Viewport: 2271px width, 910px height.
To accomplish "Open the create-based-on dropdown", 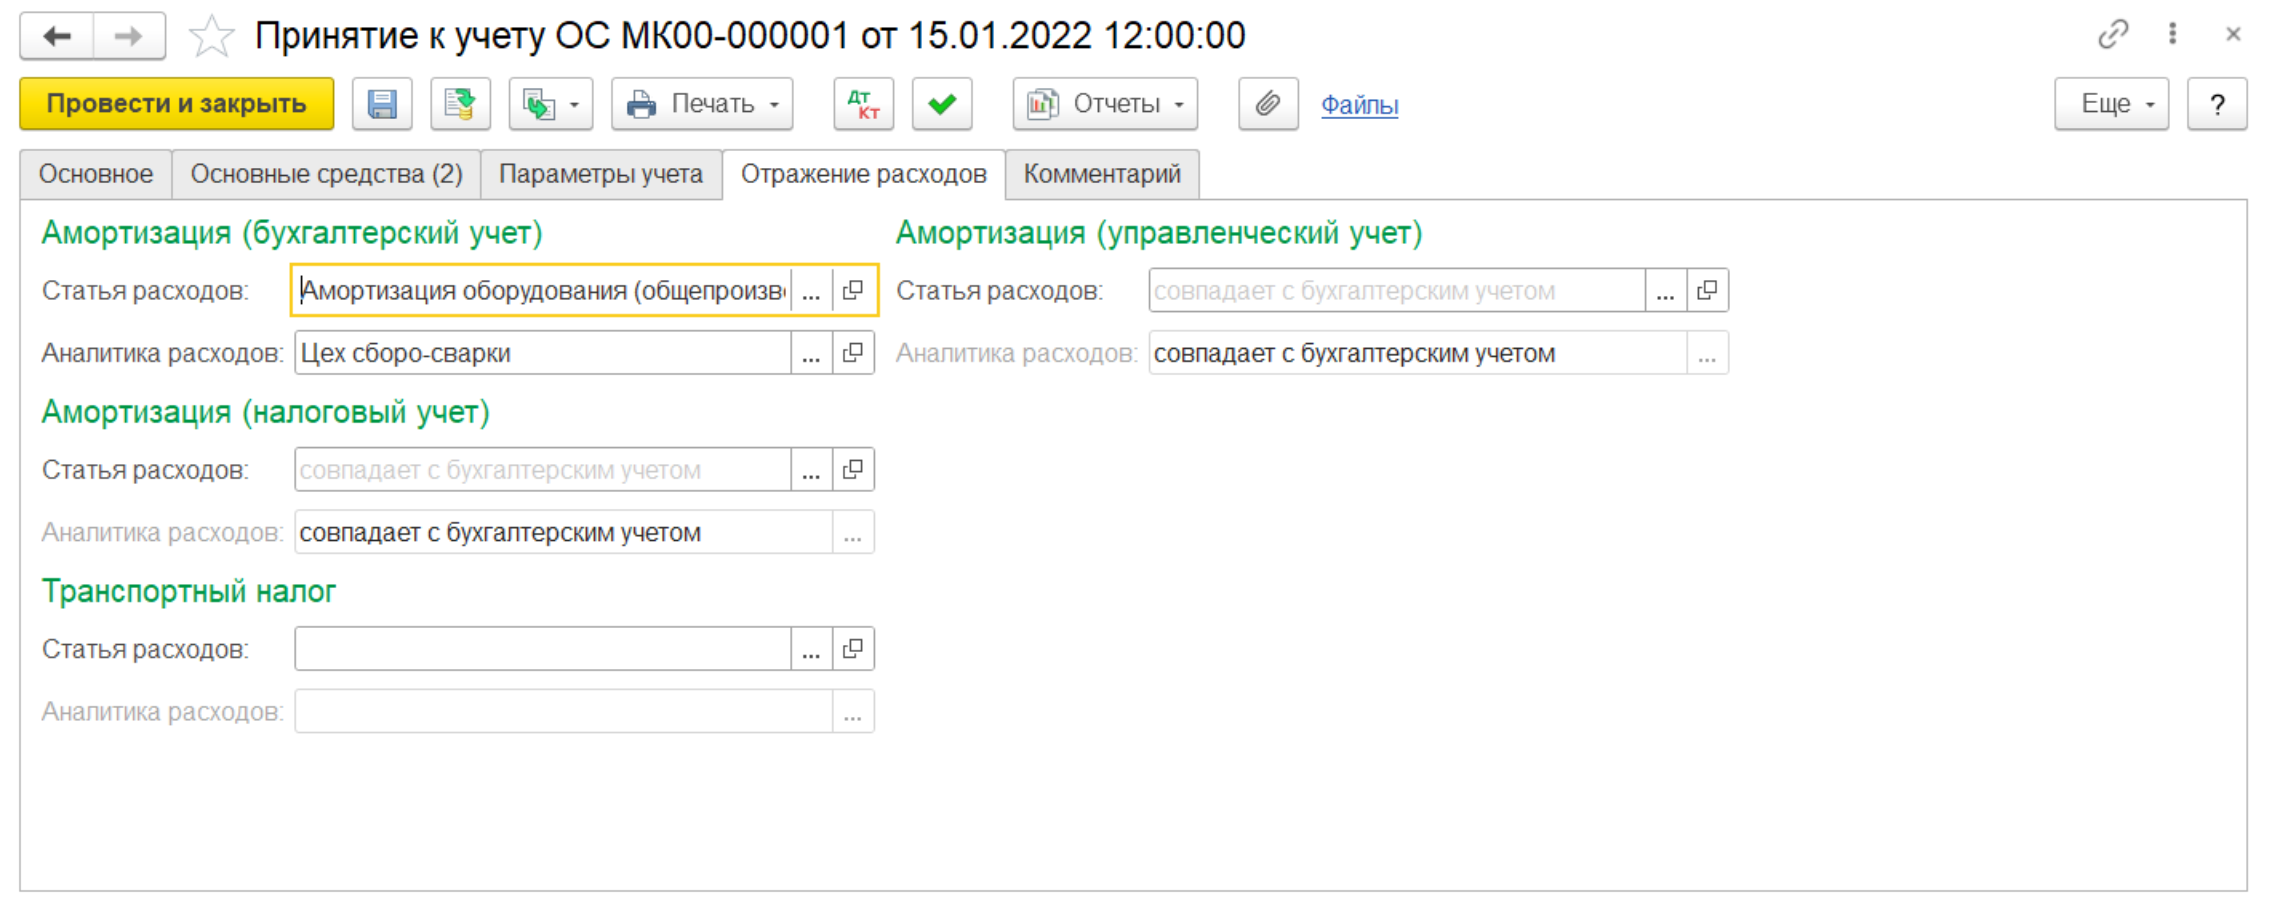I will [x=550, y=104].
